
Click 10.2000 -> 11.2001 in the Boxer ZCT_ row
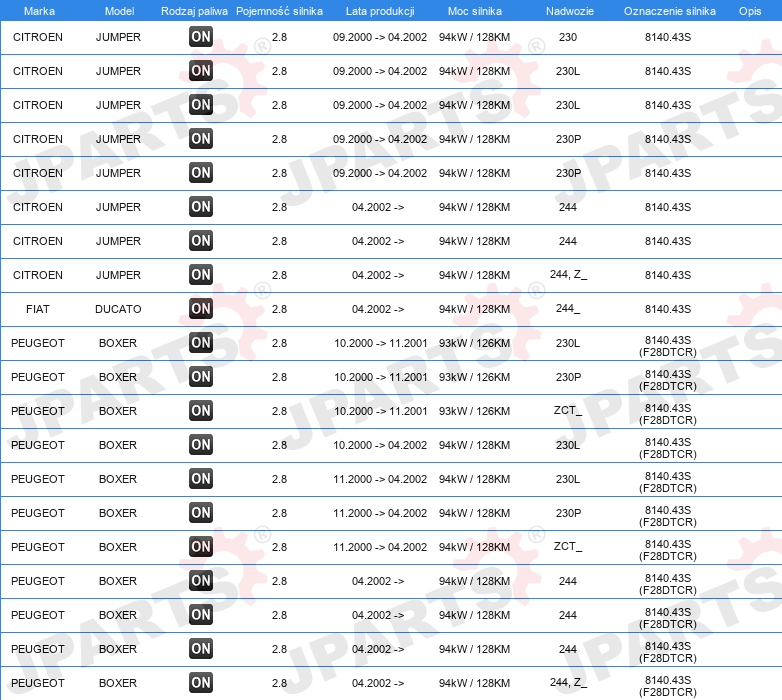[381, 411]
